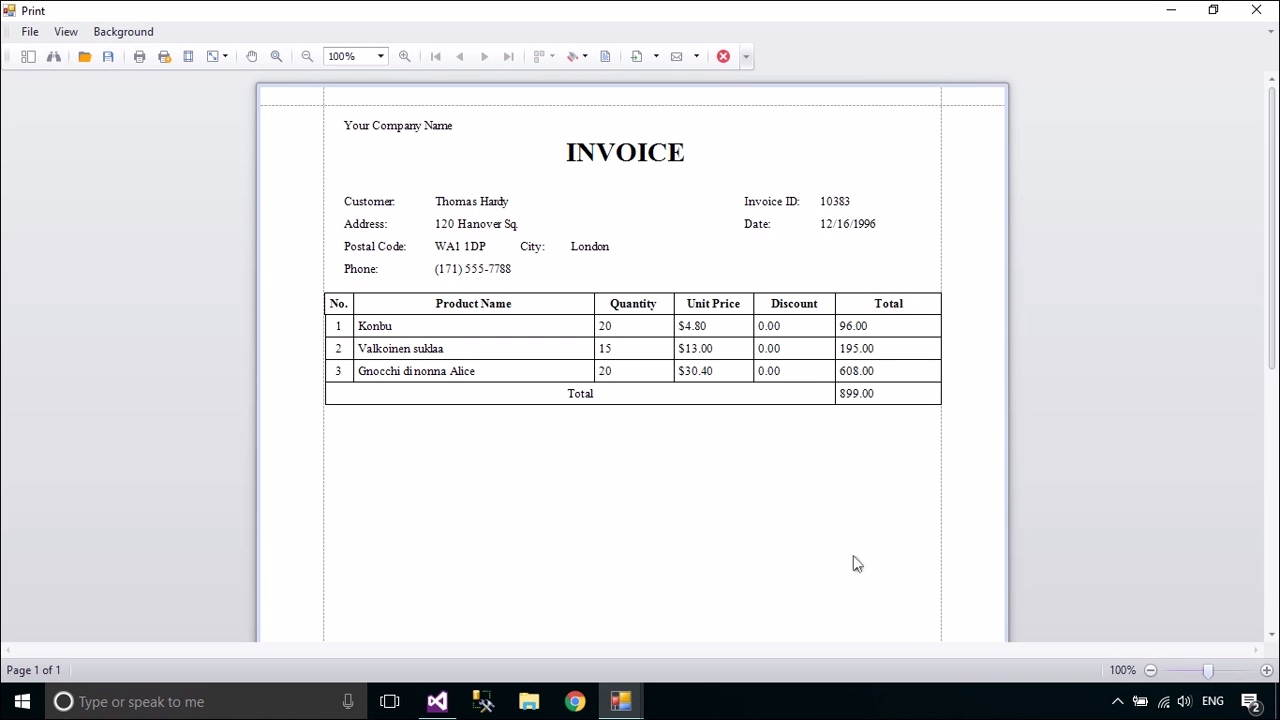
Task: Click the Invoice ID value 10383
Action: 835,202
